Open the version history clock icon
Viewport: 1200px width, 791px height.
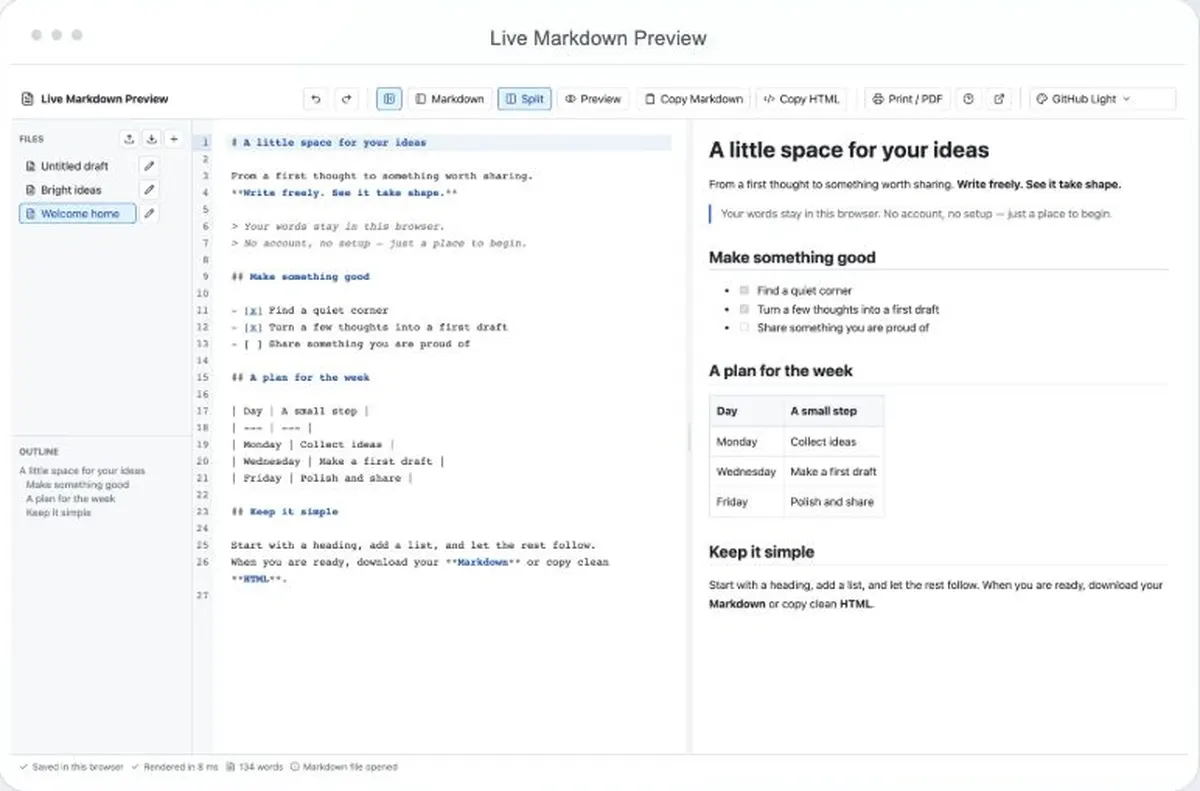pyautogui.click(x=968, y=99)
